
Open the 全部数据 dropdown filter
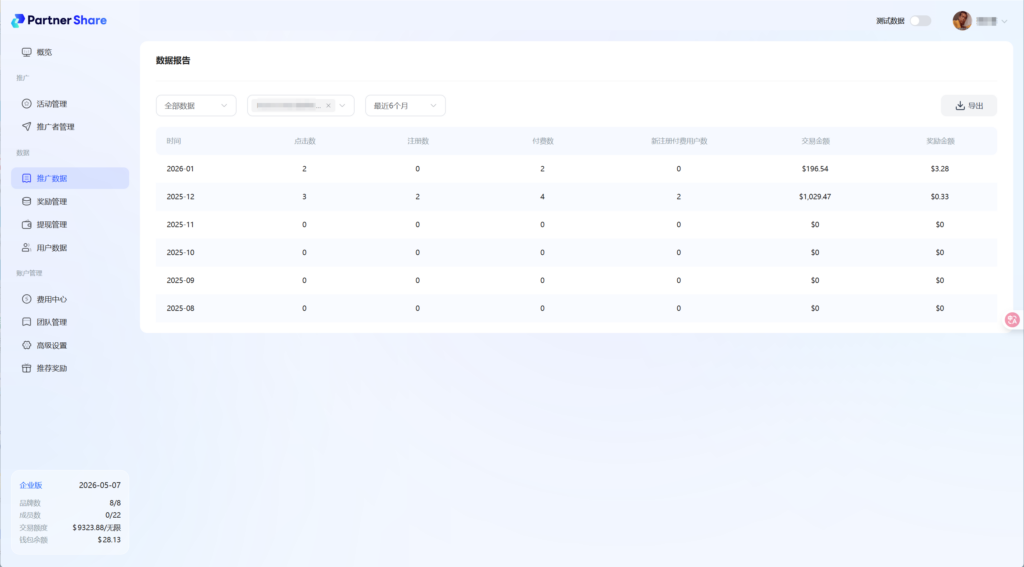click(x=196, y=105)
